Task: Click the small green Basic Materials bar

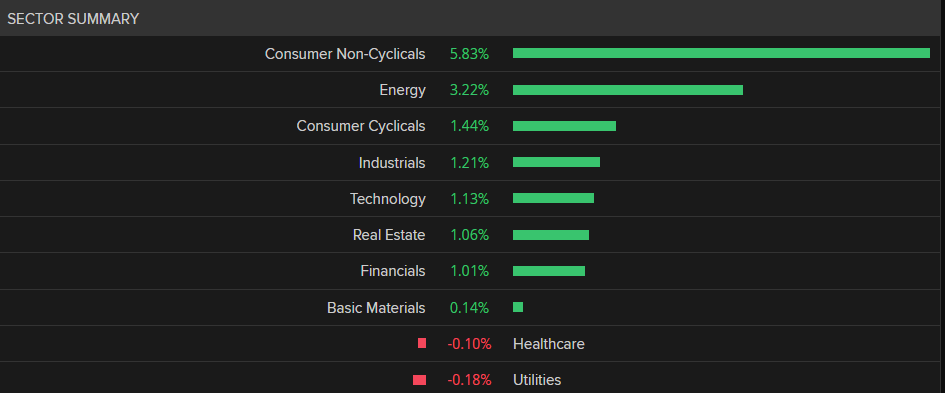Action: click(x=518, y=307)
